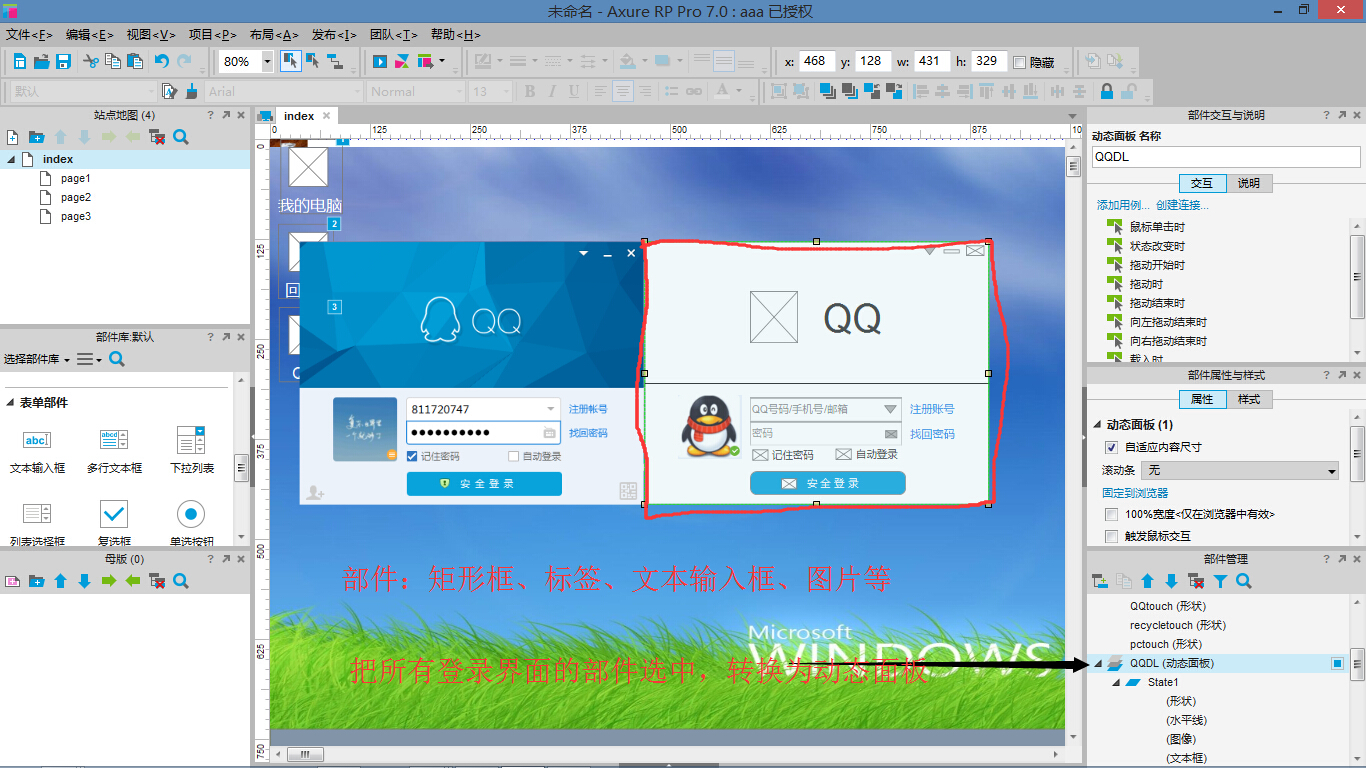The height and width of the screenshot is (768, 1366).
Task: Select page2 in the sitemap
Action: pyautogui.click(x=75, y=197)
